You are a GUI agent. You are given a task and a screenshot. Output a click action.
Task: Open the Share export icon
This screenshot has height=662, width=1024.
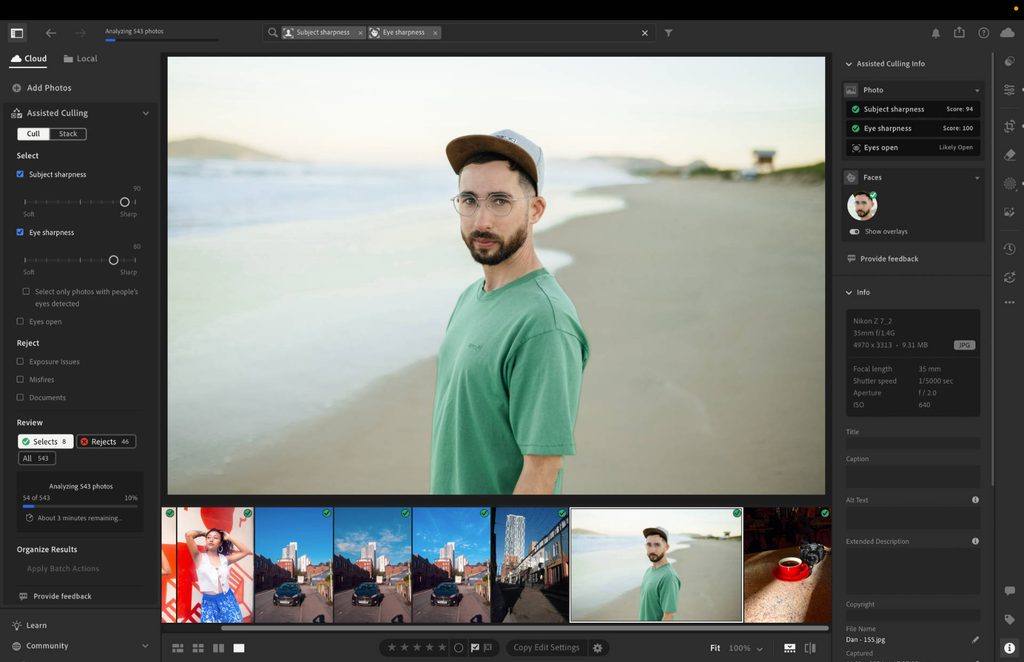tap(959, 32)
